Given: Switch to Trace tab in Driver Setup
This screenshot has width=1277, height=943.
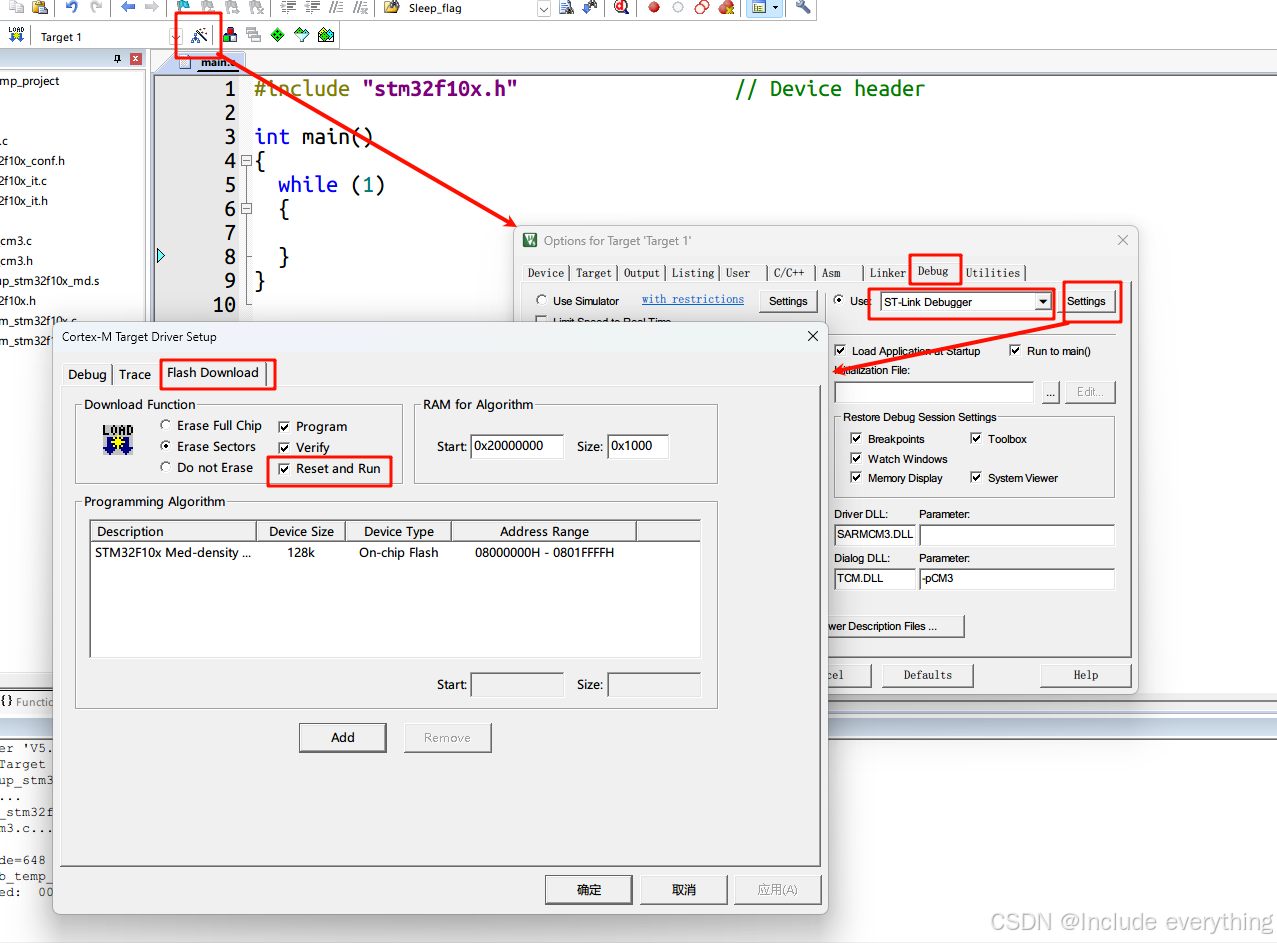Looking at the screenshot, I should [x=135, y=375].
